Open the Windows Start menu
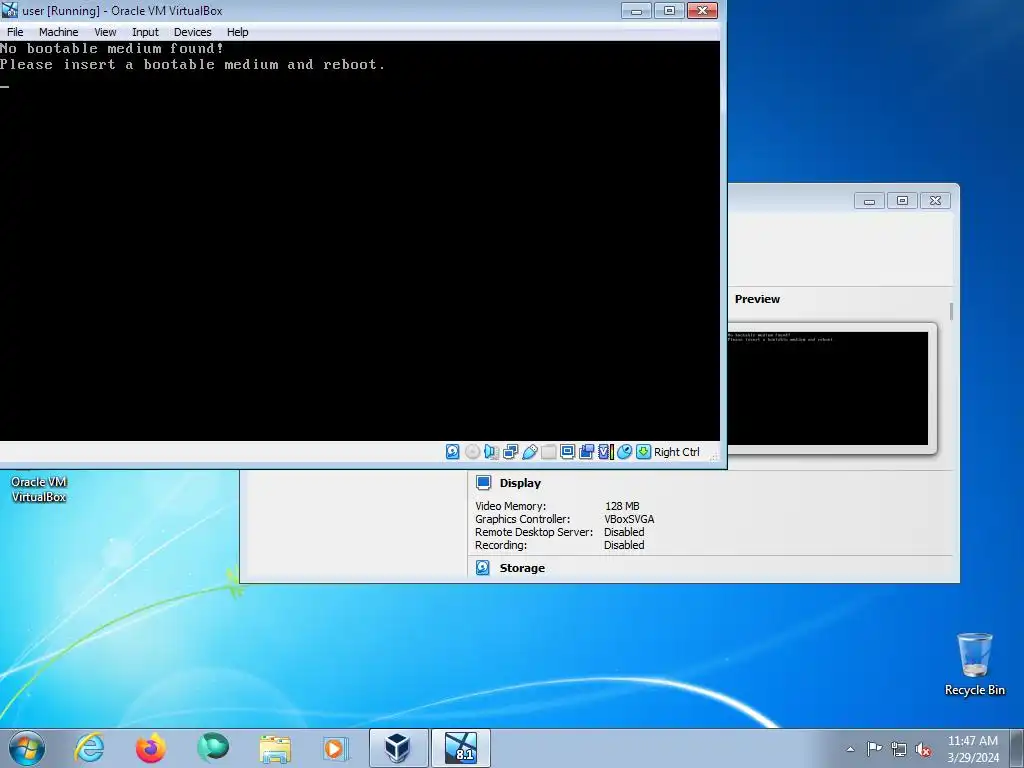The height and width of the screenshot is (768, 1024). pos(27,748)
